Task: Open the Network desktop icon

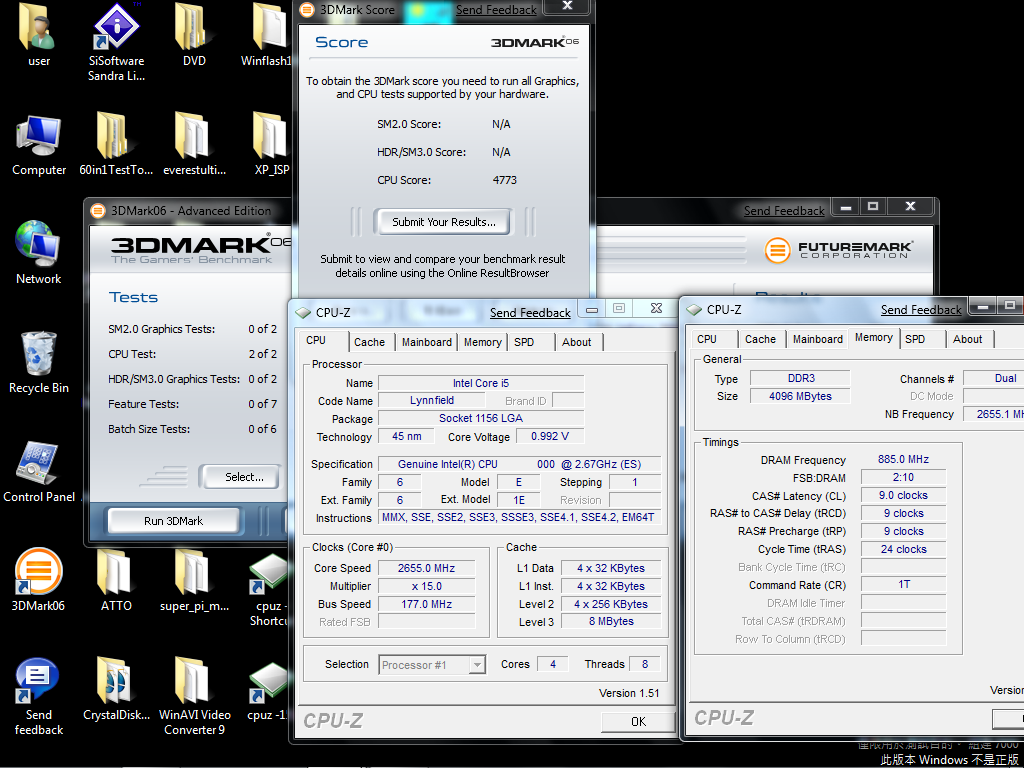Action: [x=39, y=253]
